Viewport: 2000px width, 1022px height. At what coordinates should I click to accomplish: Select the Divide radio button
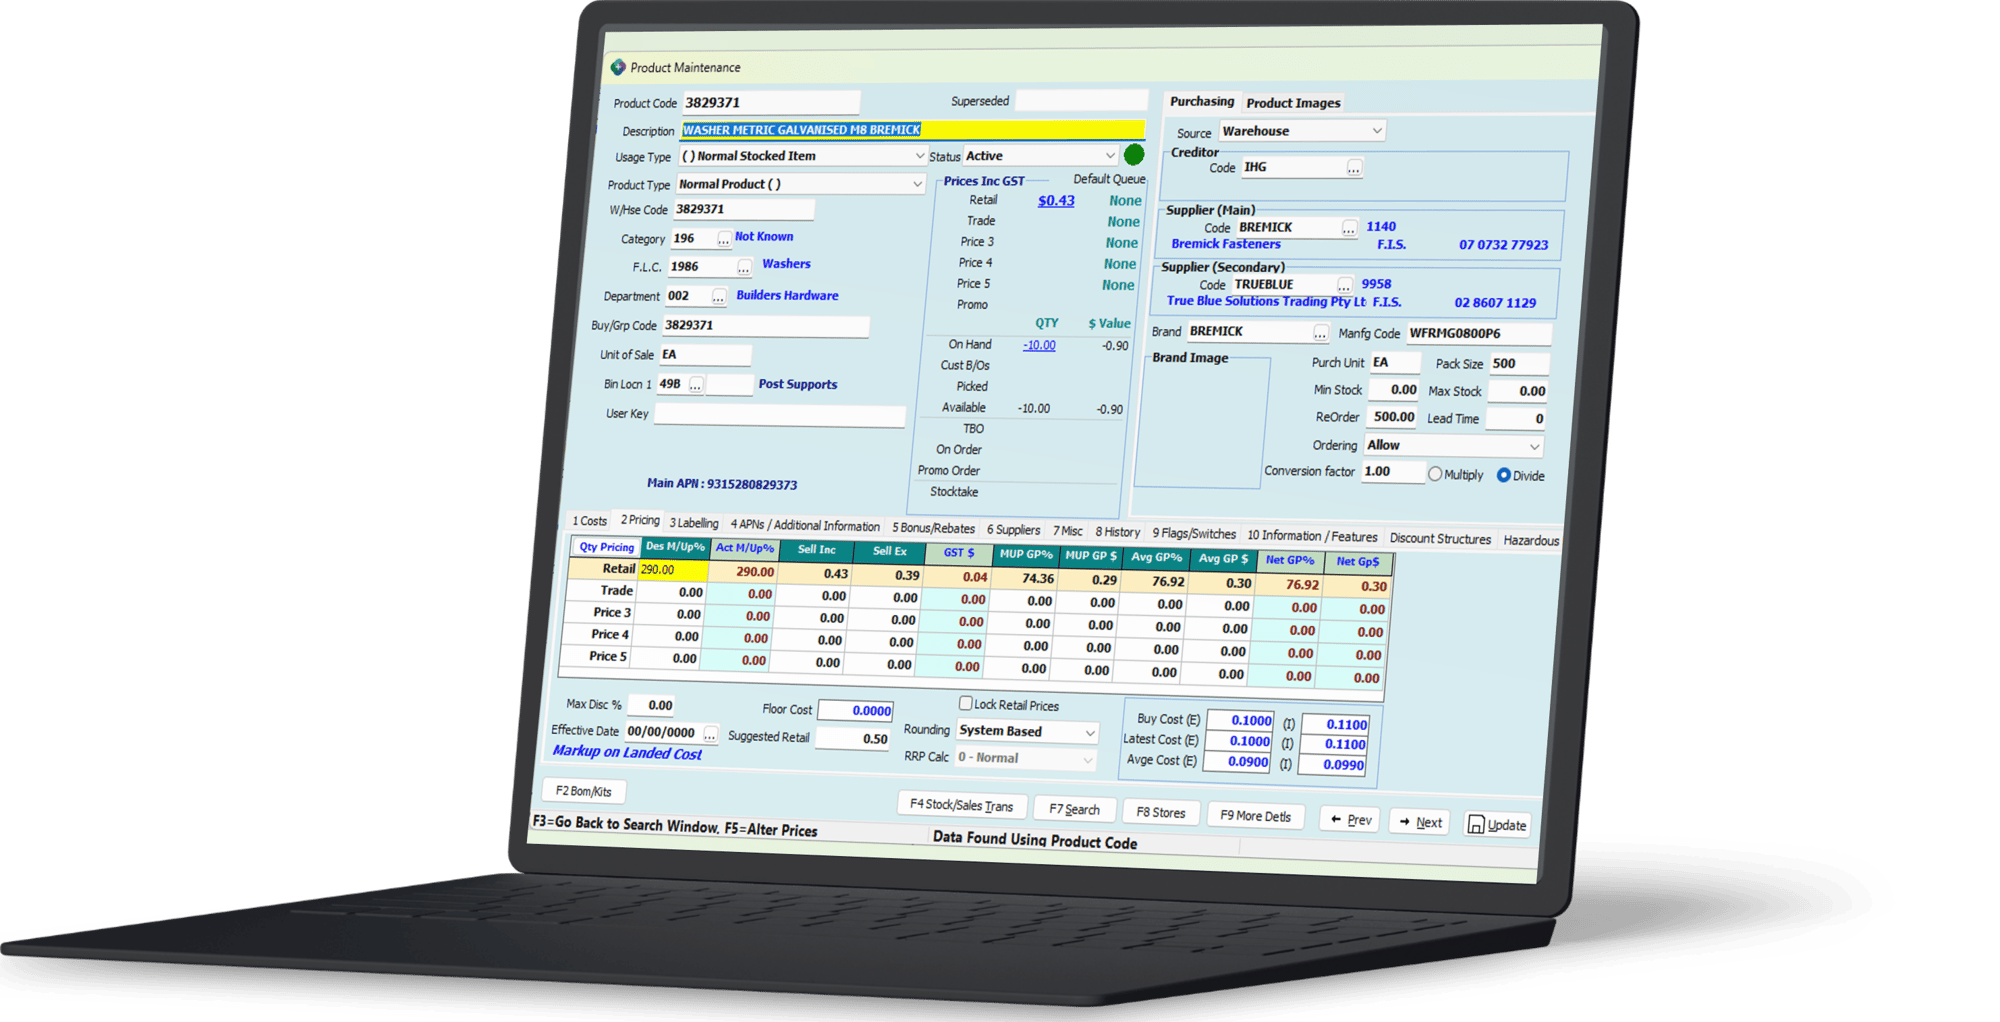point(1503,475)
